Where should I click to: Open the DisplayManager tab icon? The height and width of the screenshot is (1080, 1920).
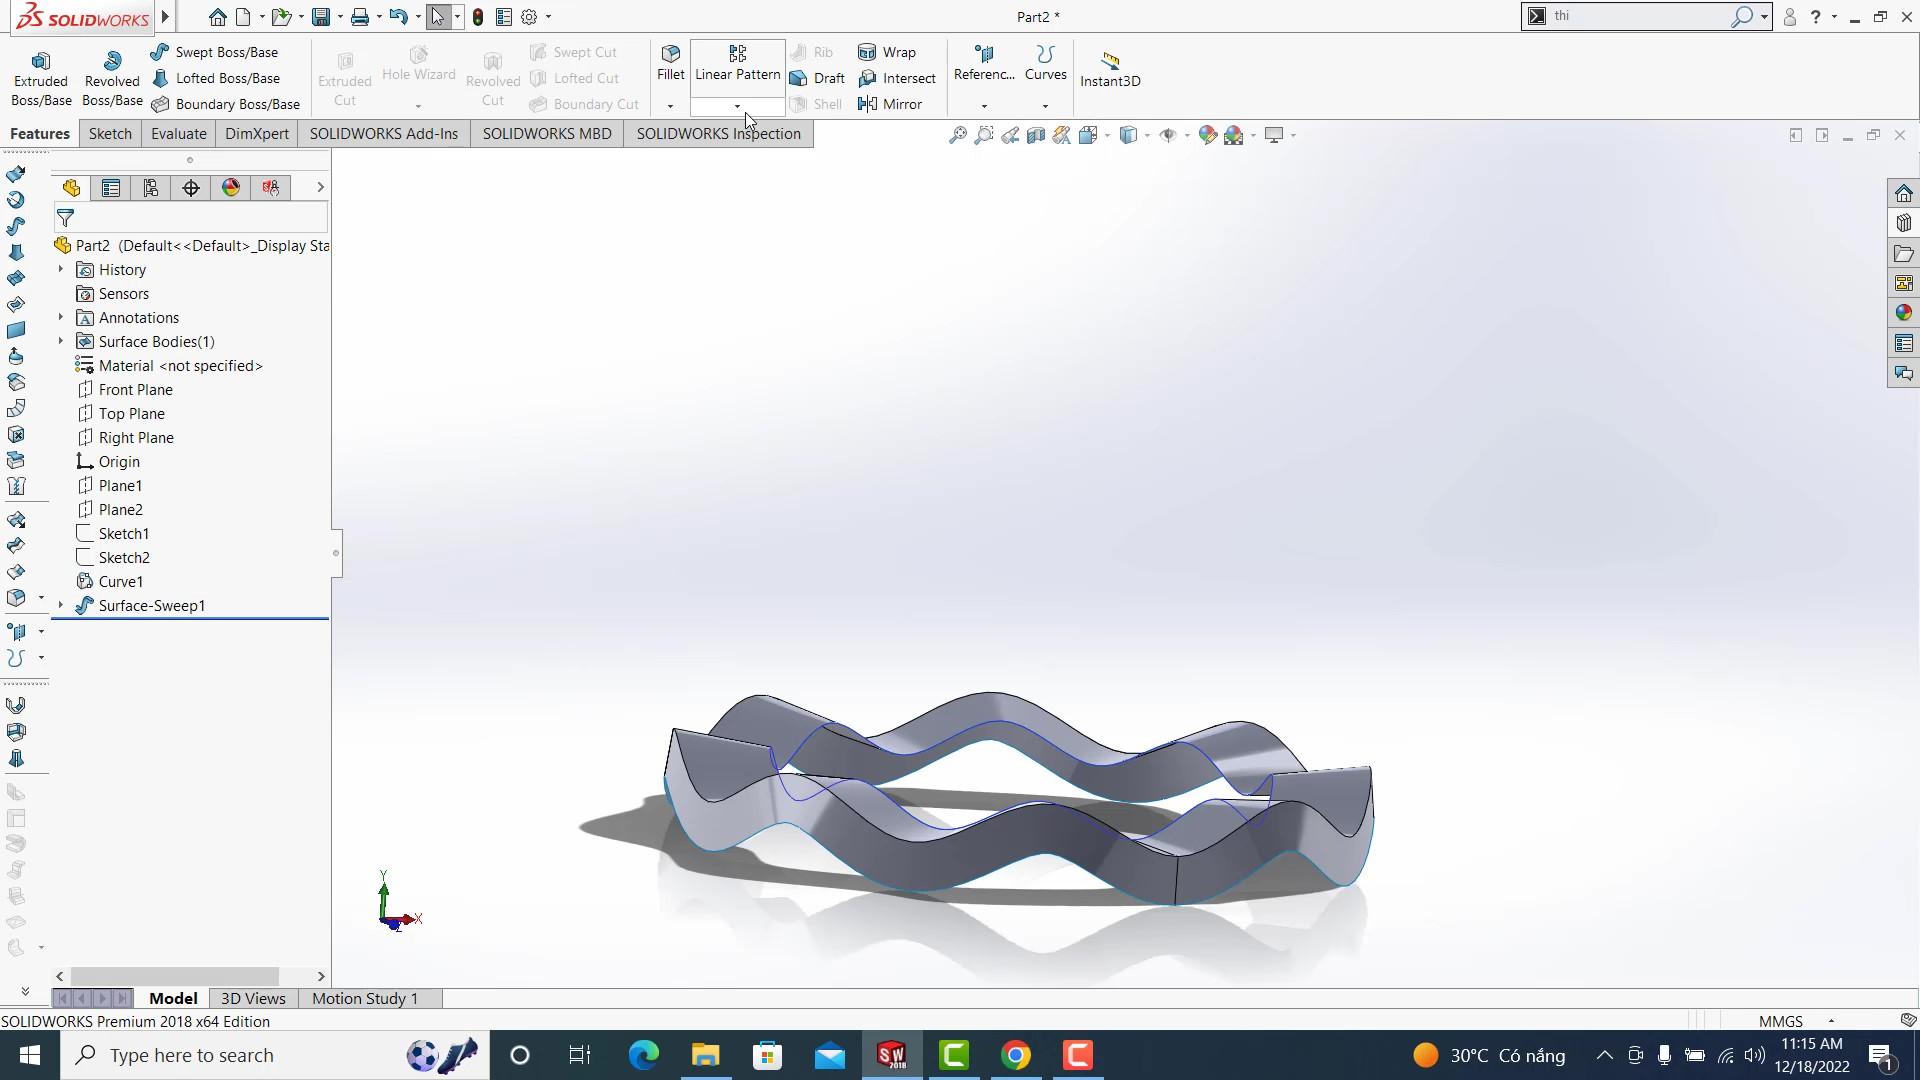pos(231,188)
